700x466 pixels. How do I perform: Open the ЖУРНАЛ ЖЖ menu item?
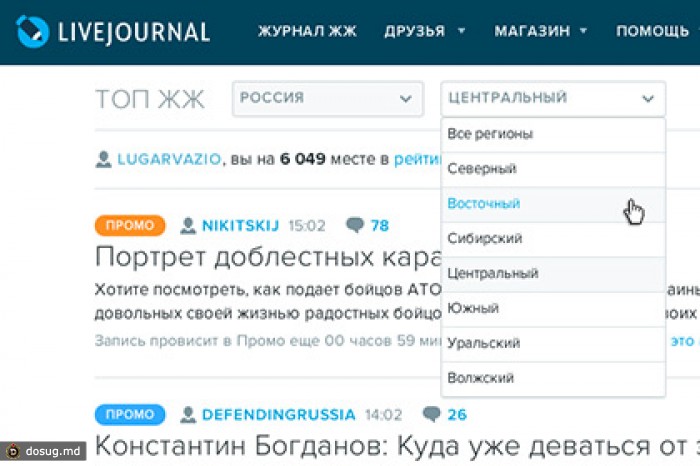point(307,31)
